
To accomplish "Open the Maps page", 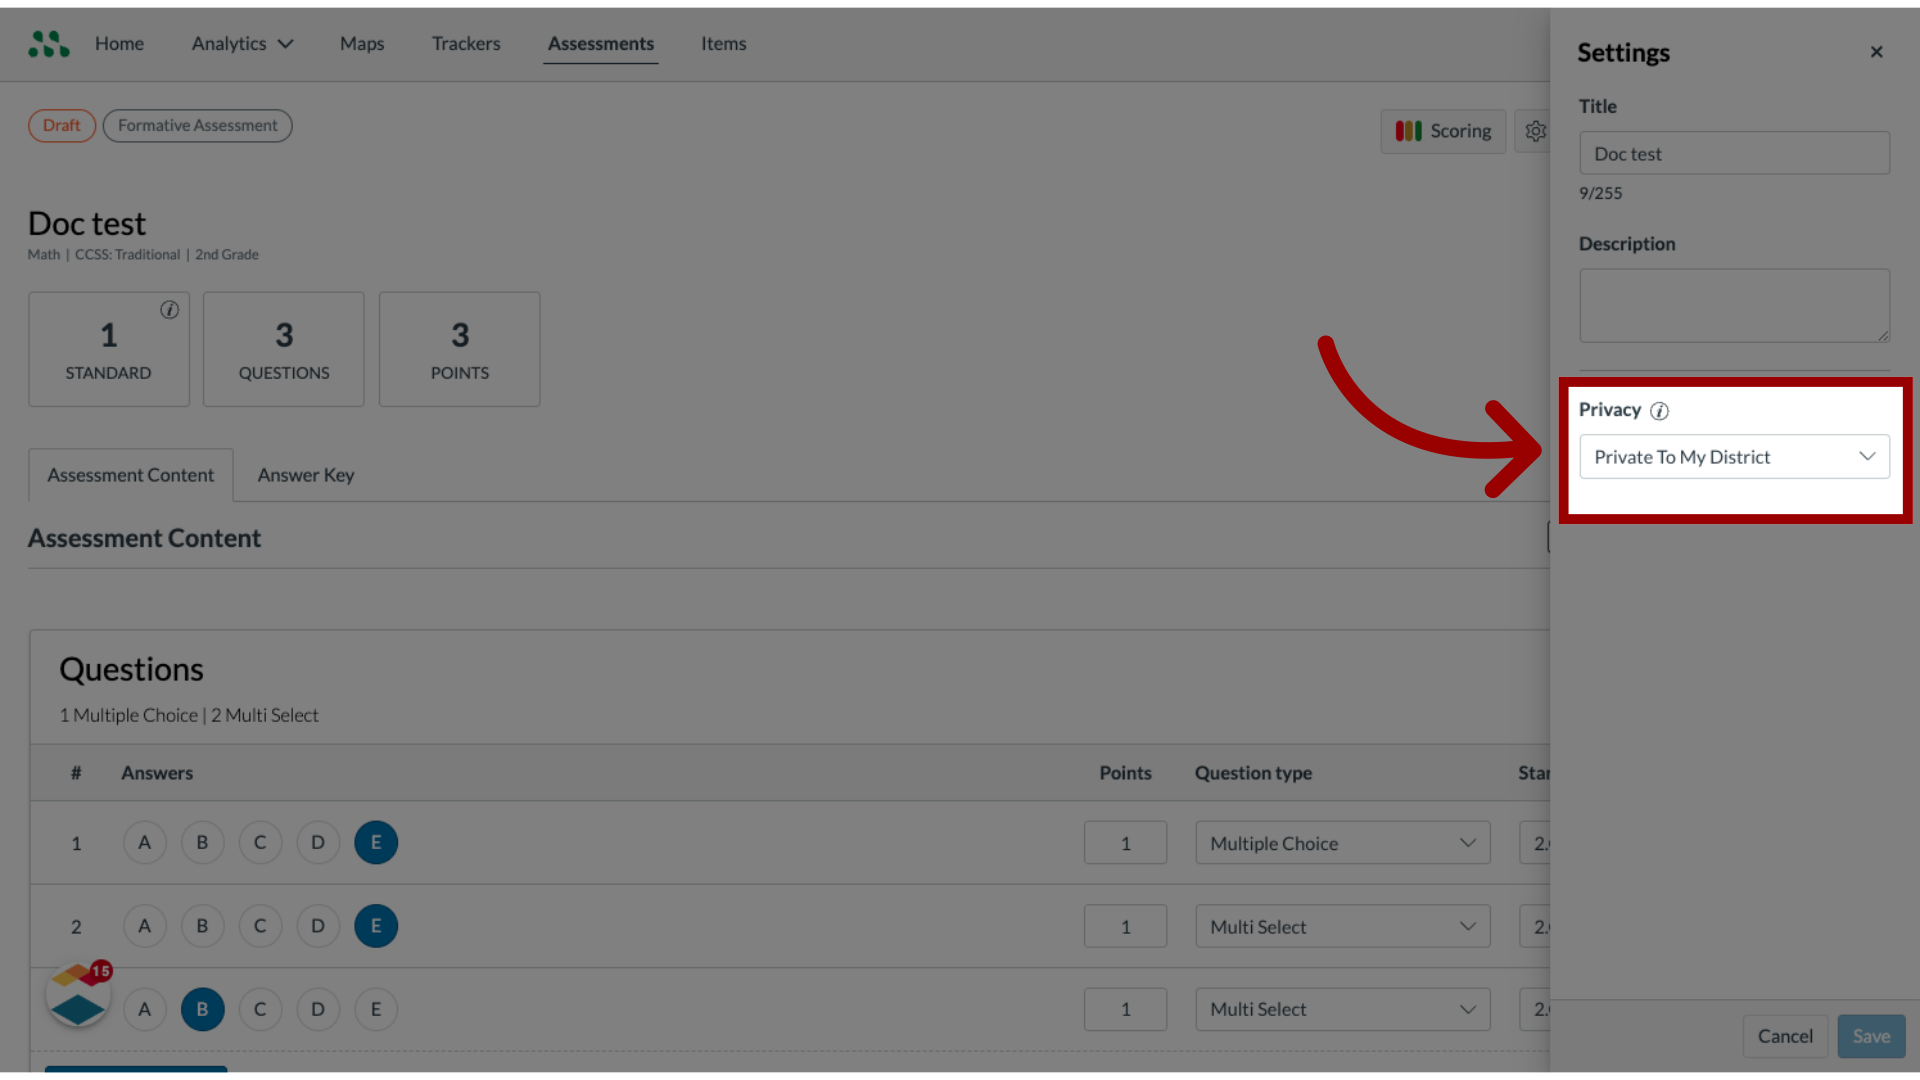I will [x=362, y=44].
